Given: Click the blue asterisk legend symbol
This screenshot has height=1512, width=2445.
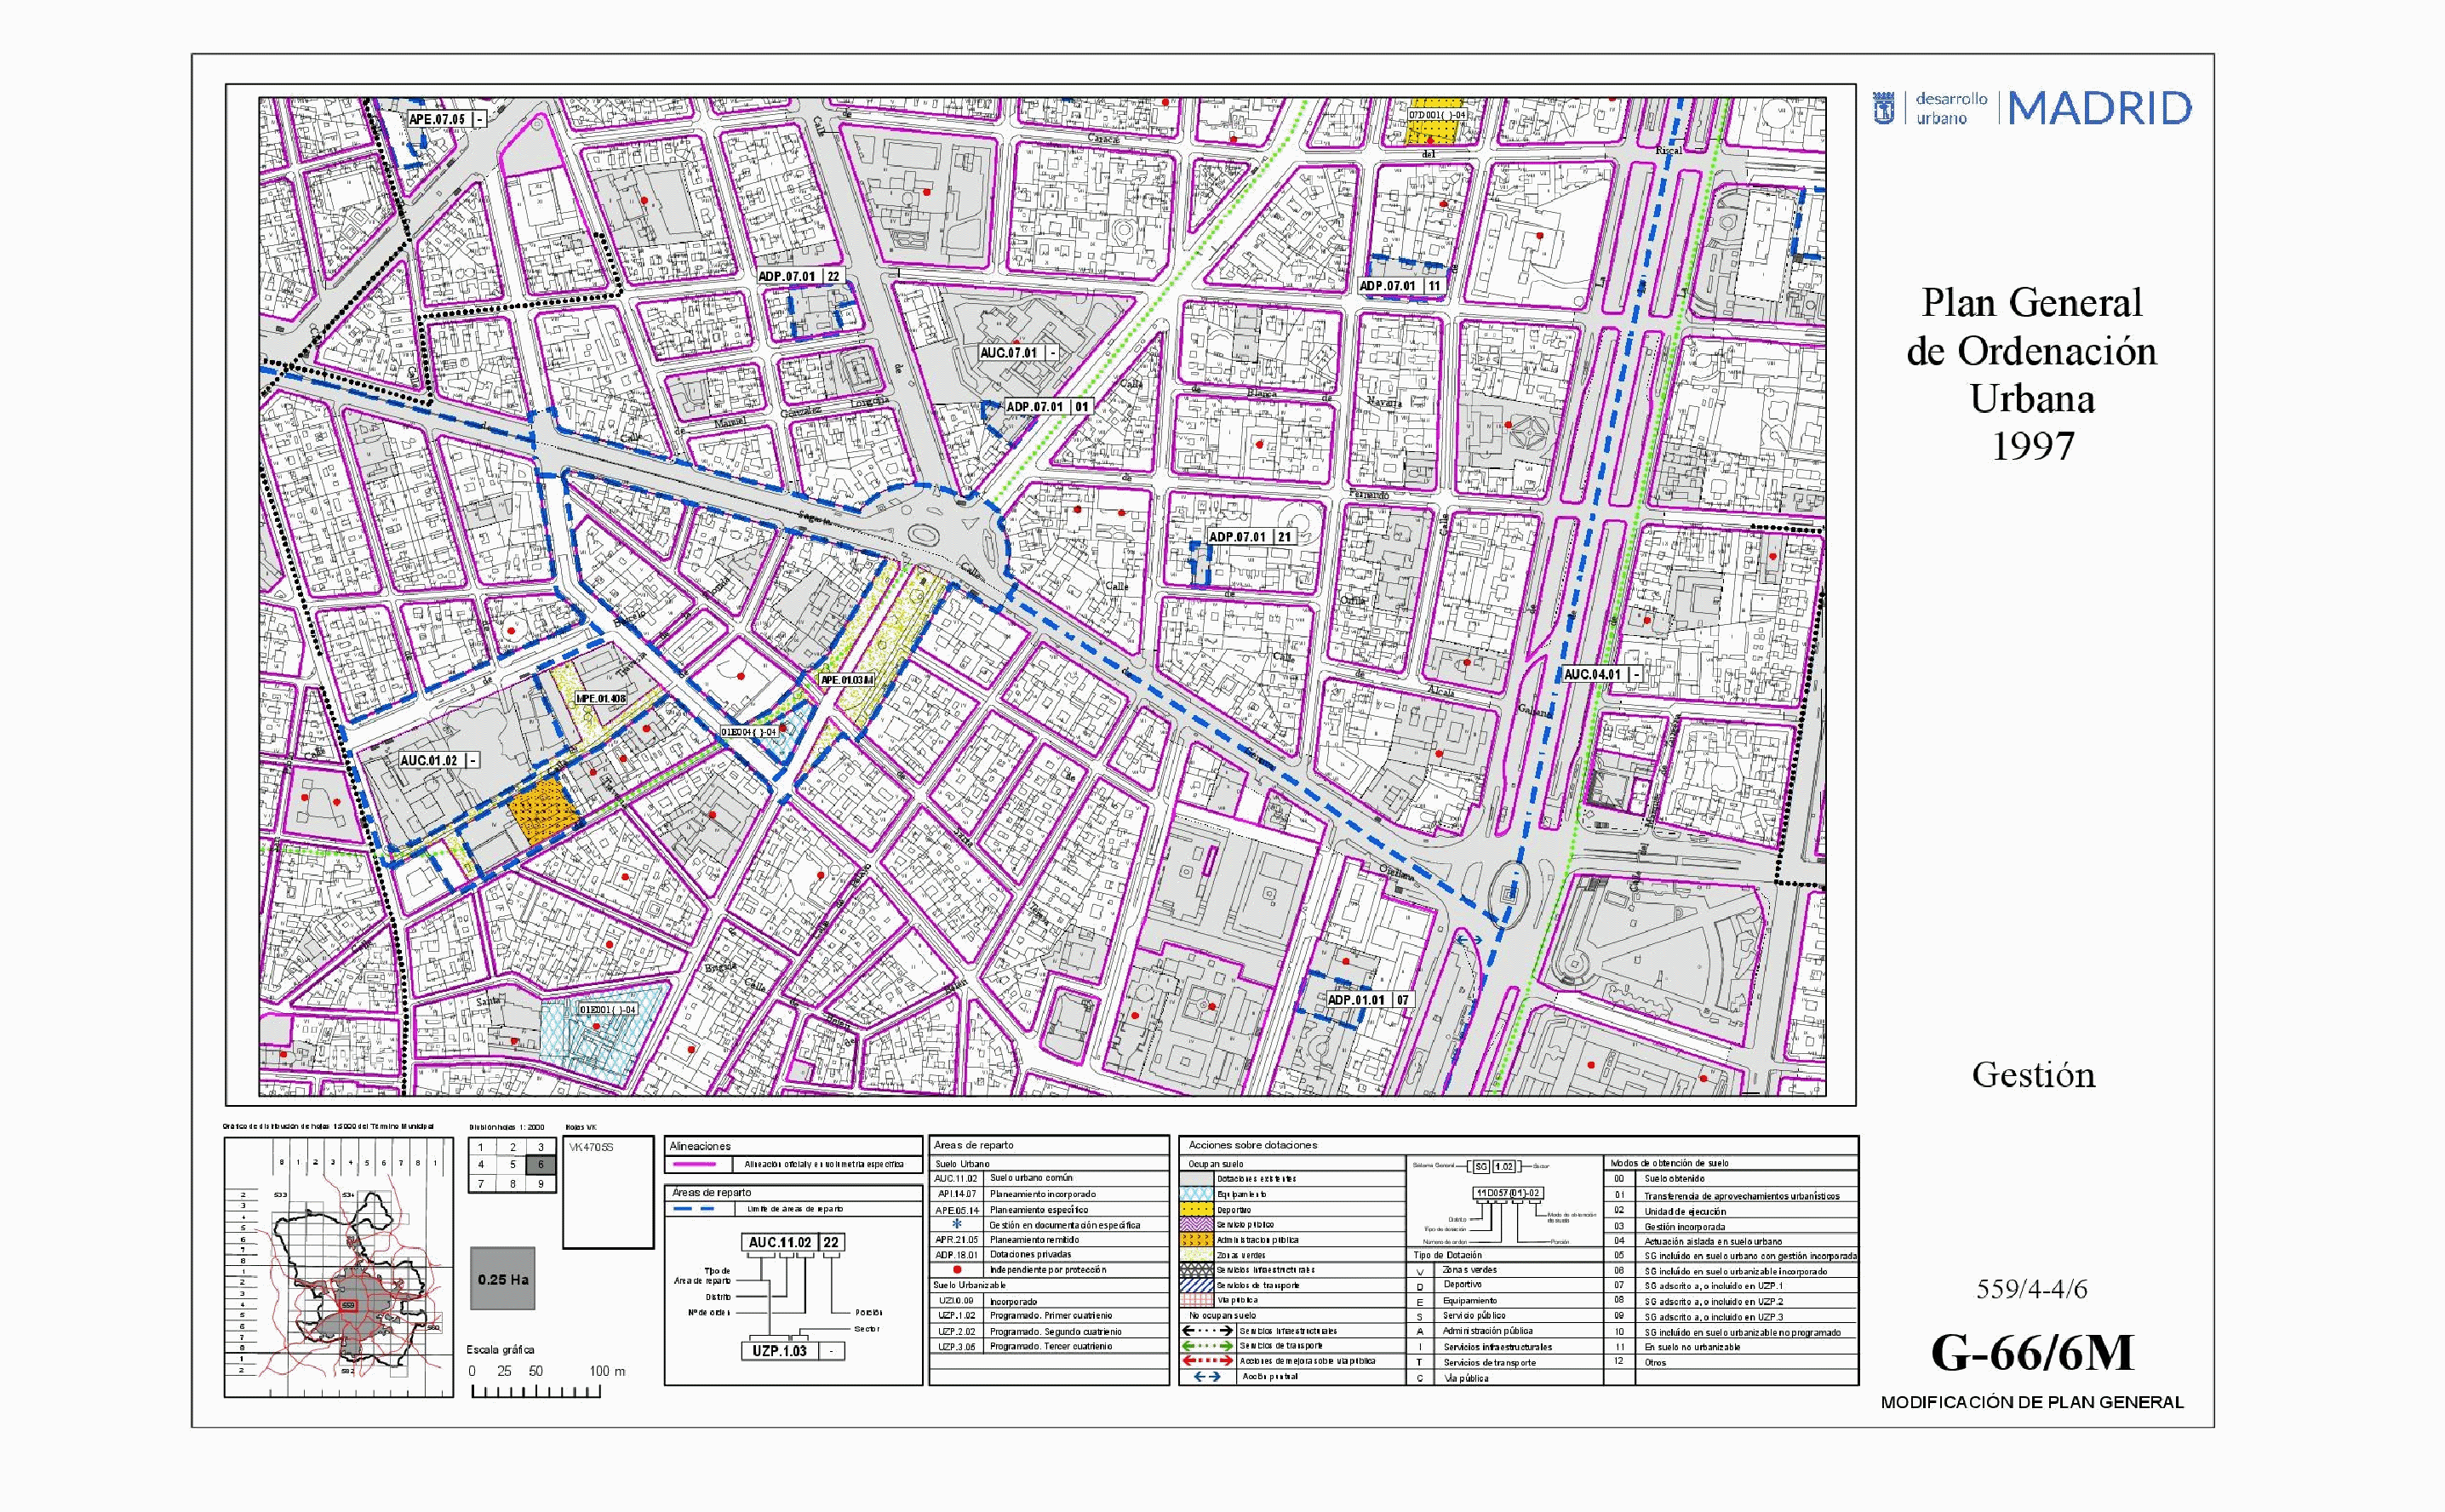Looking at the screenshot, I should click(x=956, y=1224).
